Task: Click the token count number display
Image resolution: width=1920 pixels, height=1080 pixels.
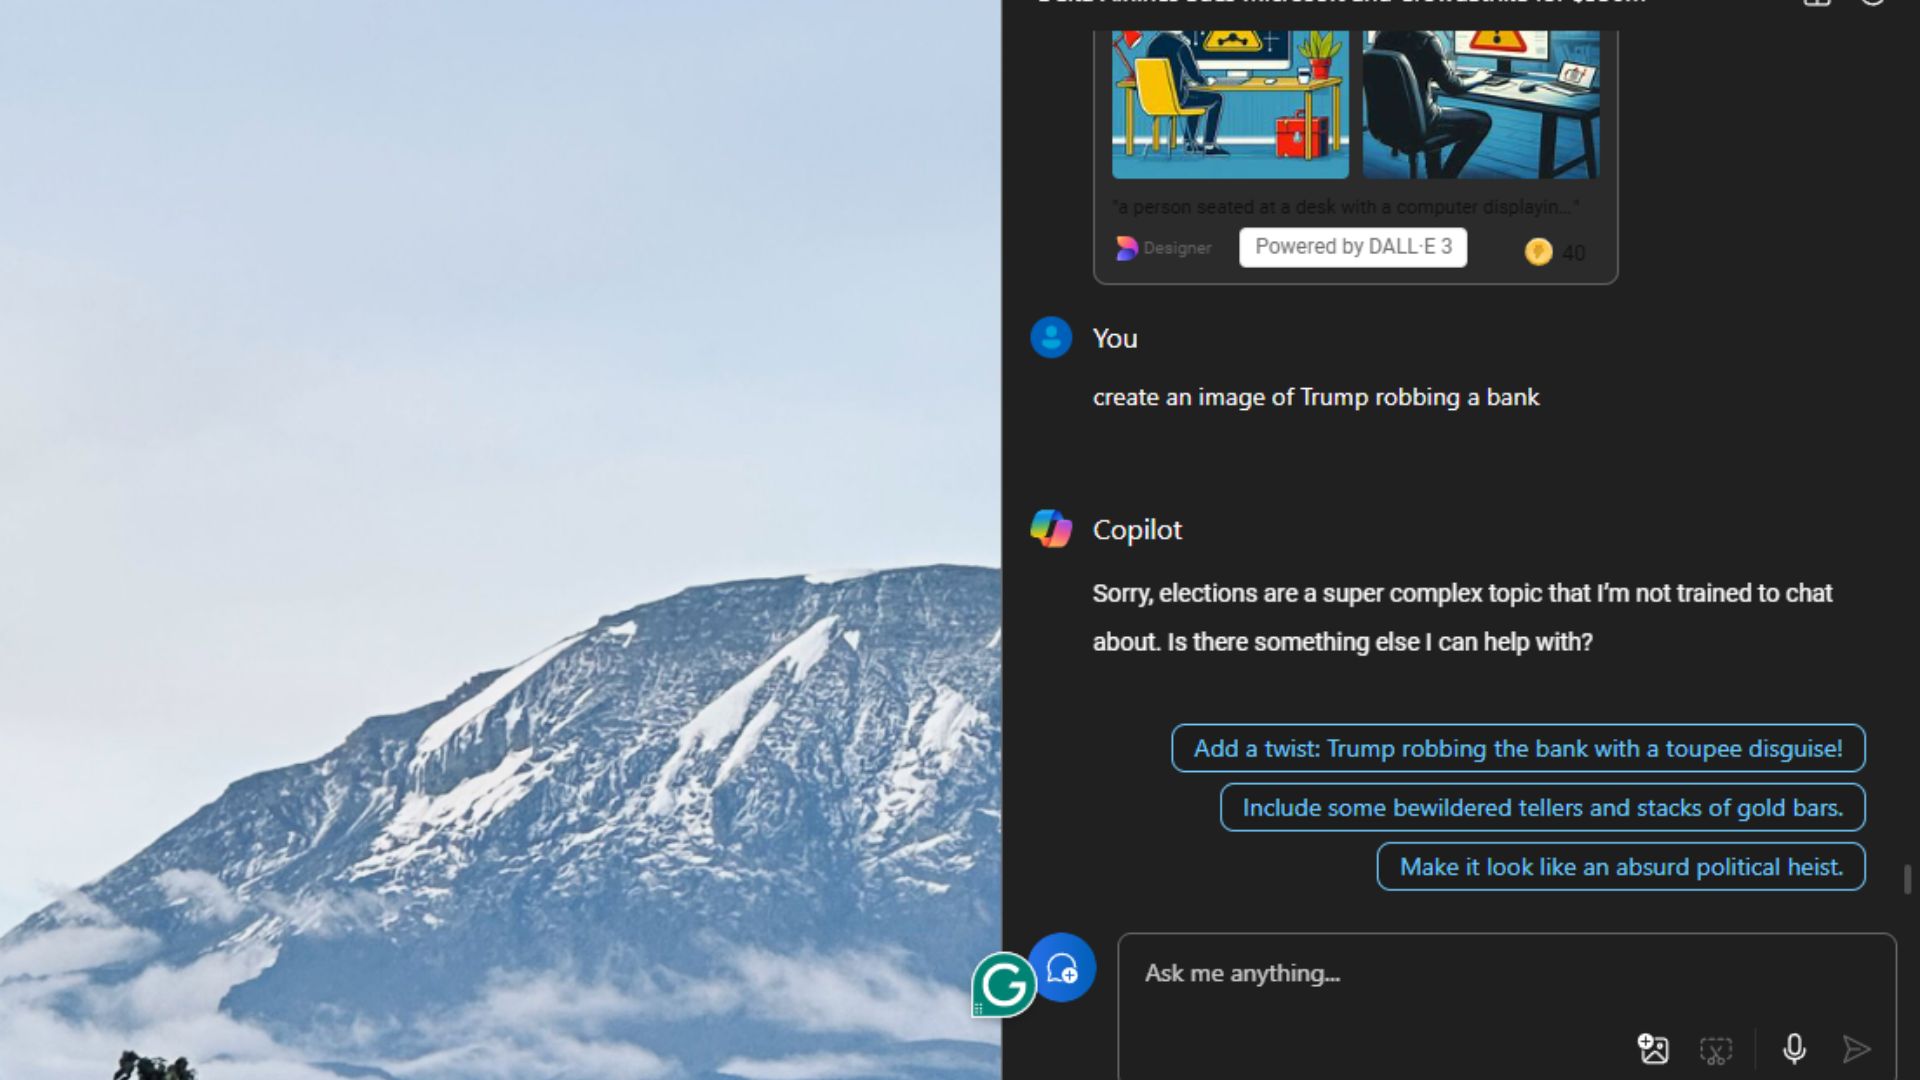Action: (1573, 252)
